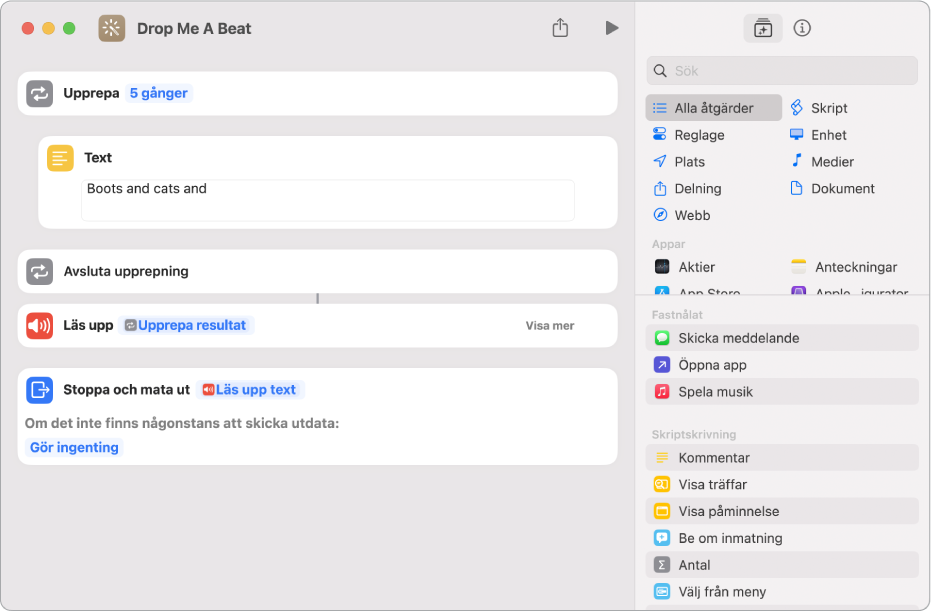Click the Läs upp text variable token
The width and height of the screenshot is (931, 612).
coord(250,389)
